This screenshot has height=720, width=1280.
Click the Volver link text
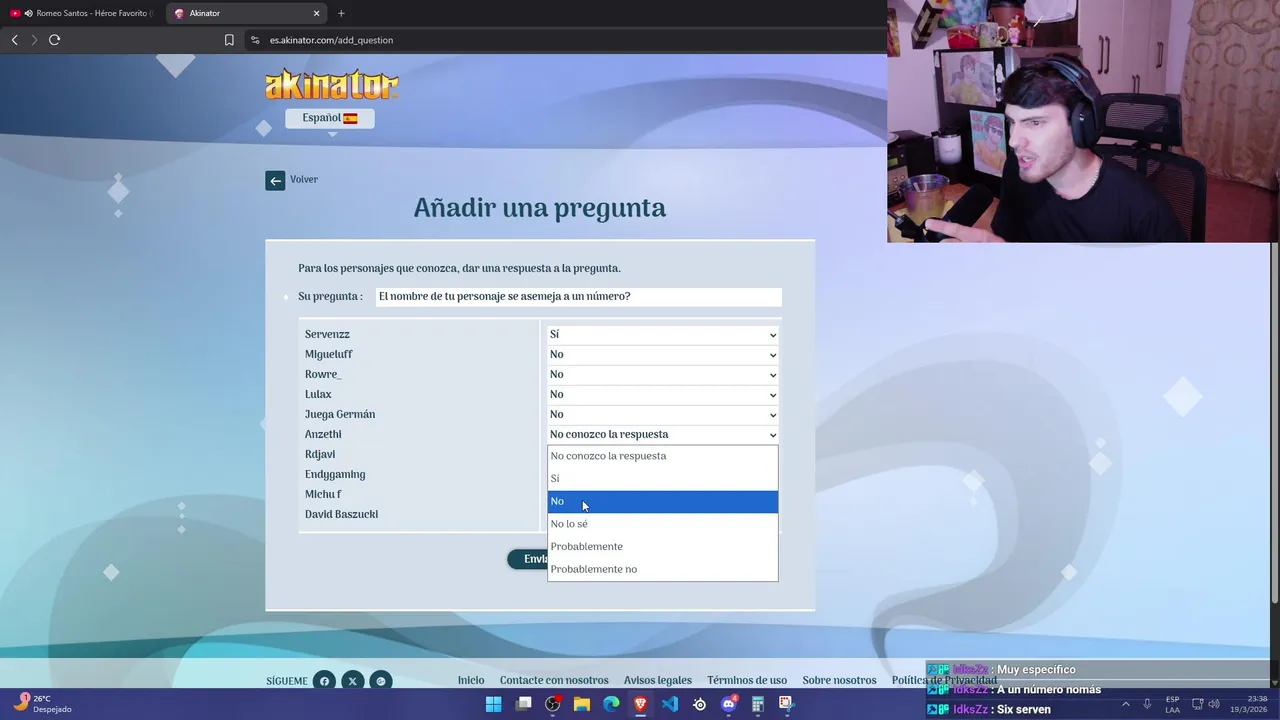coord(304,180)
